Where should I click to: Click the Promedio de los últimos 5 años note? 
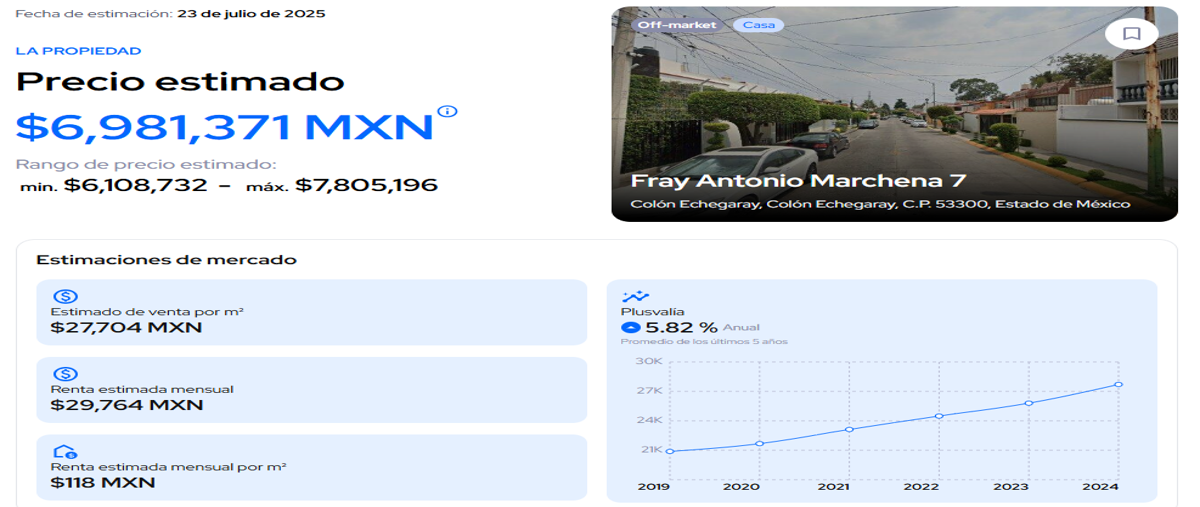(x=704, y=342)
